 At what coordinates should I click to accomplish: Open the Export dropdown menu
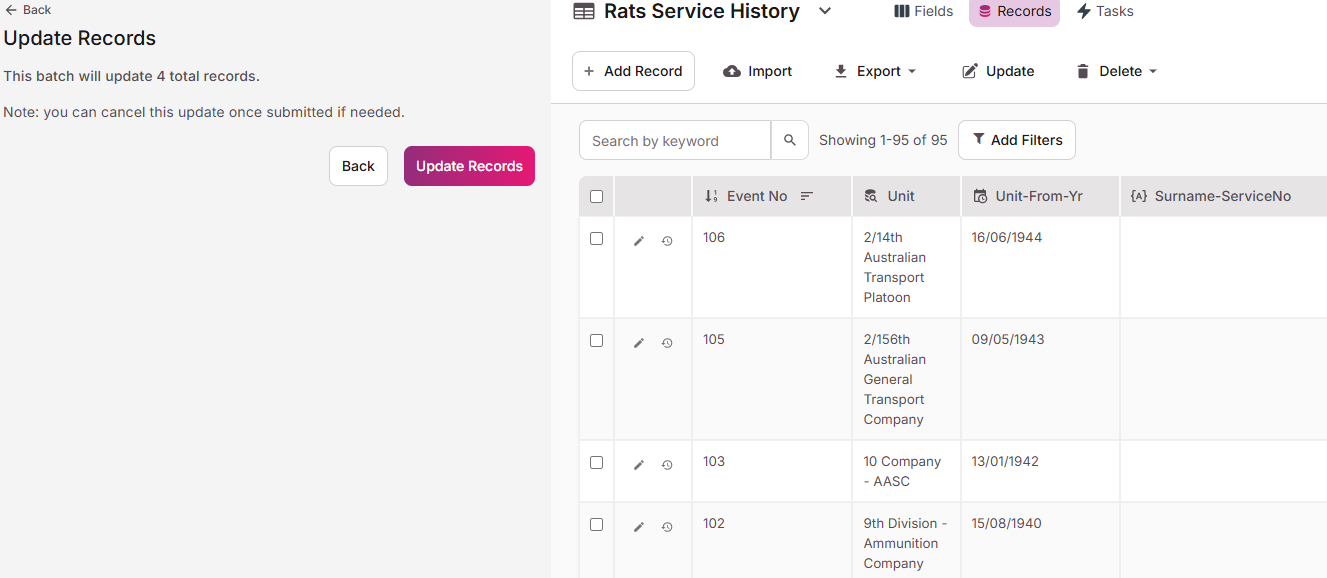tap(876, 71)
